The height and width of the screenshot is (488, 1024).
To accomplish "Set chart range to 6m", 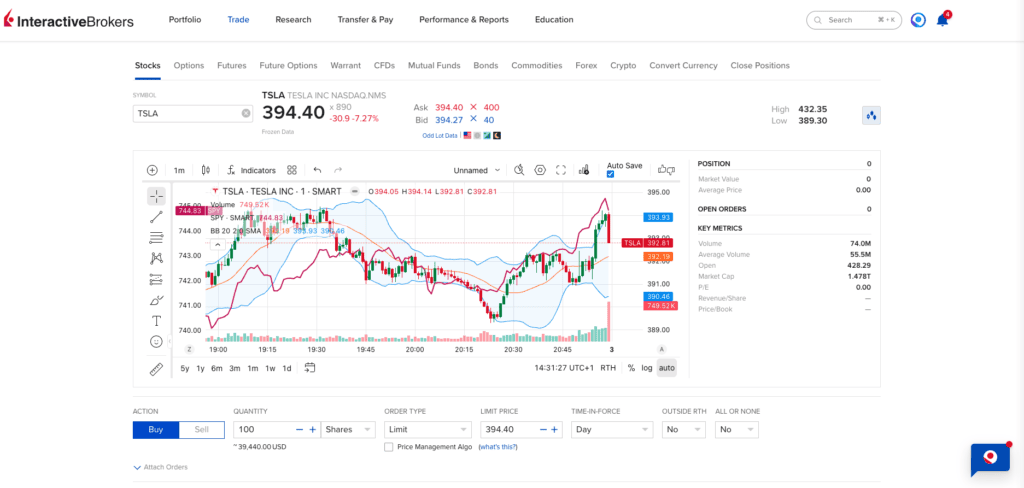I will tap(217, 368).
